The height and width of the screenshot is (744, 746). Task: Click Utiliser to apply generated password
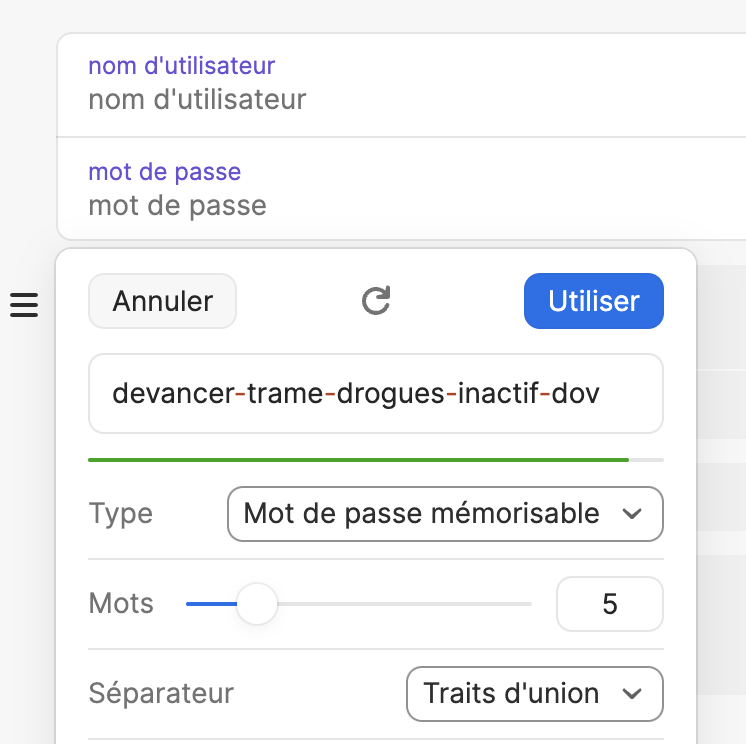(594, 301)
